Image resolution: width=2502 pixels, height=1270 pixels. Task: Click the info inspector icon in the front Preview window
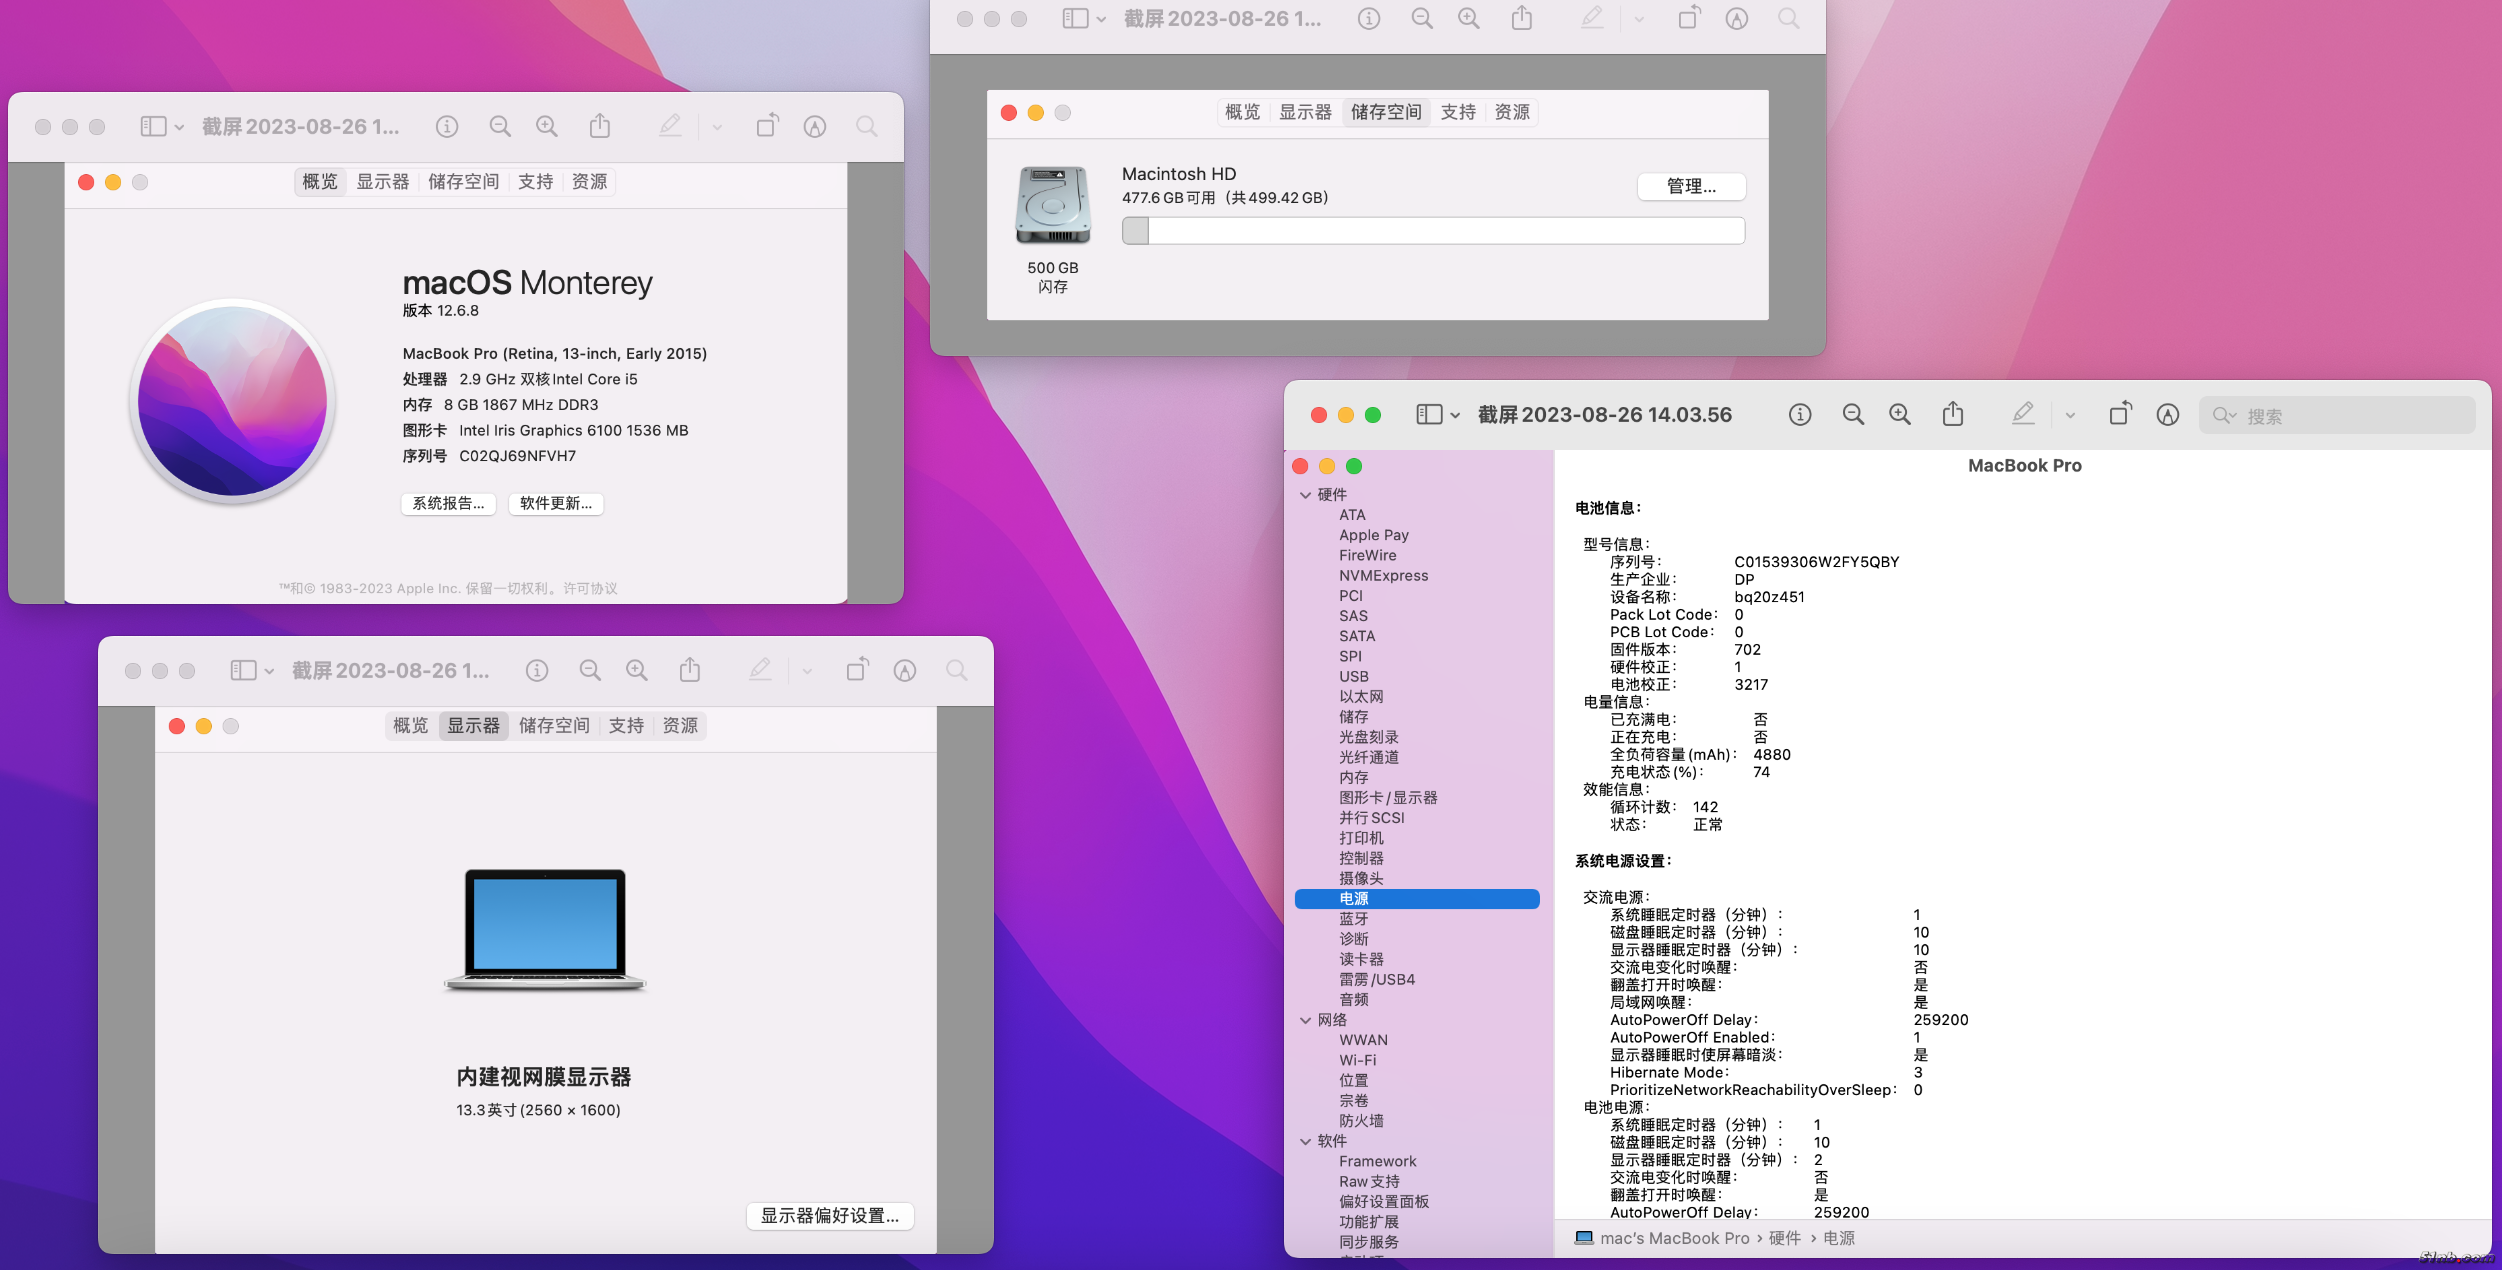click(x=1800, y=415)
